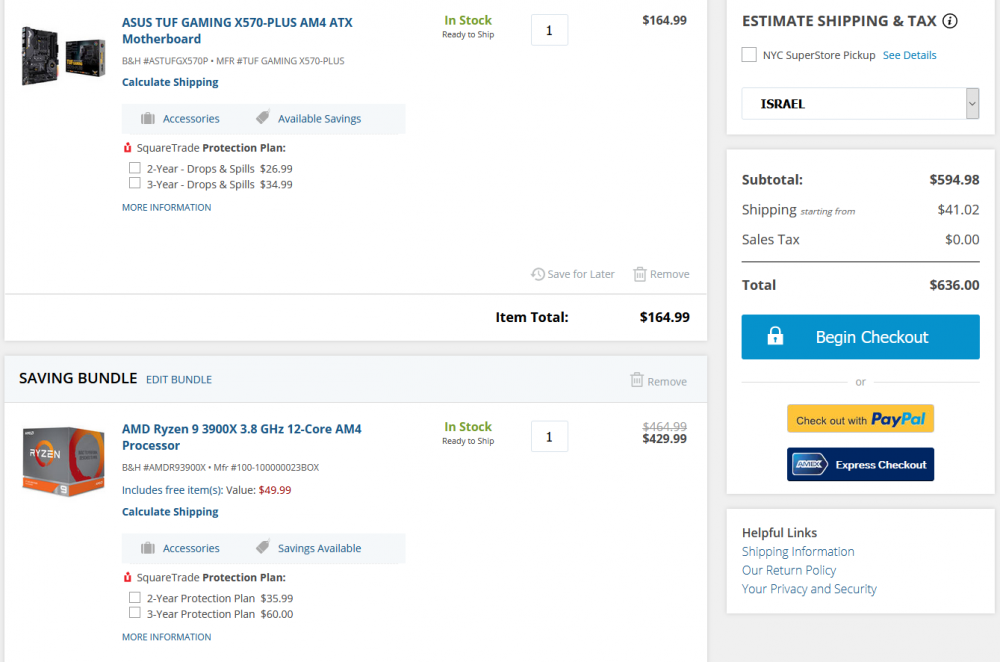This screenshot has height=662, width=1000.
Task: Click Edit Bundle link
Action: tap(179, 379)
